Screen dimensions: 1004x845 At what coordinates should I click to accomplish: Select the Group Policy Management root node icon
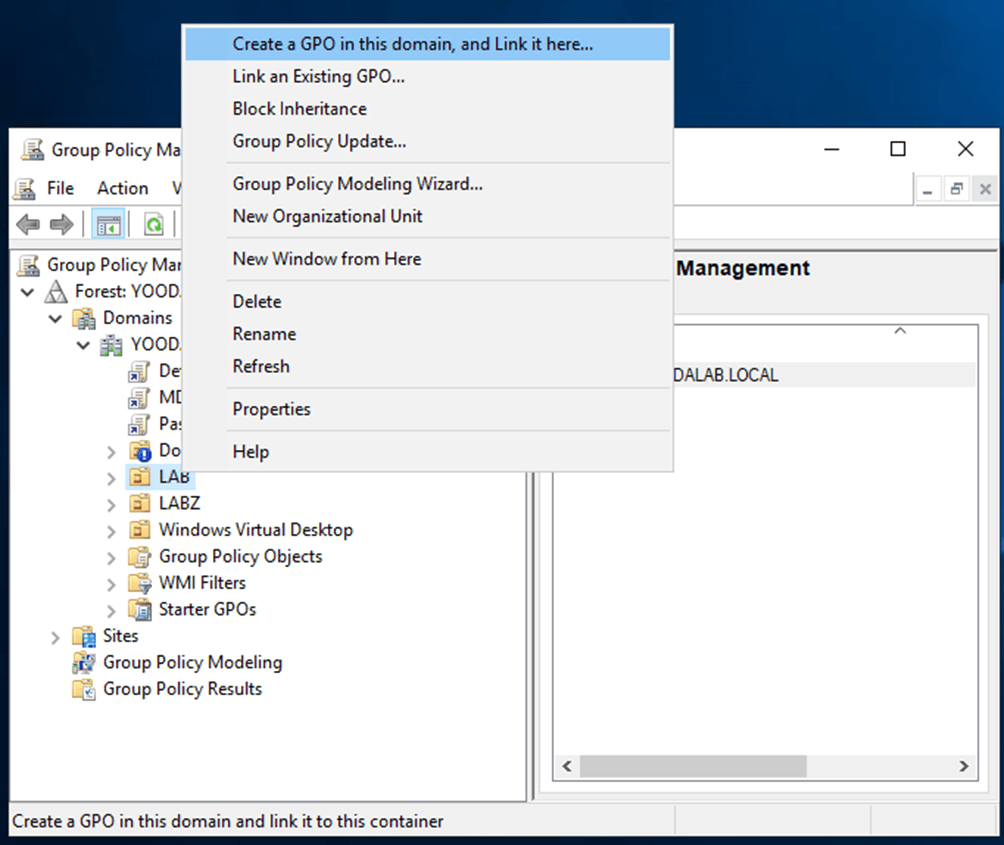(x=28, y=265)
